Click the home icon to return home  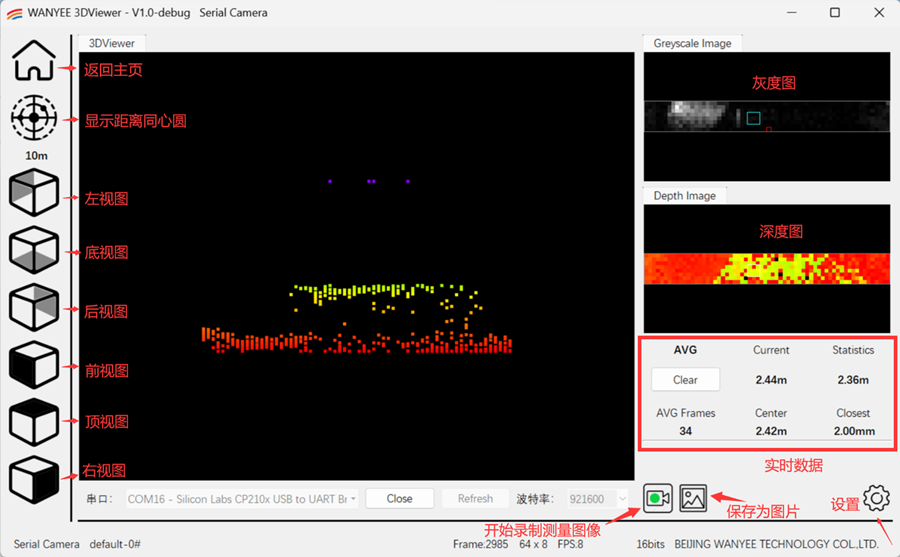pos(34,61)
